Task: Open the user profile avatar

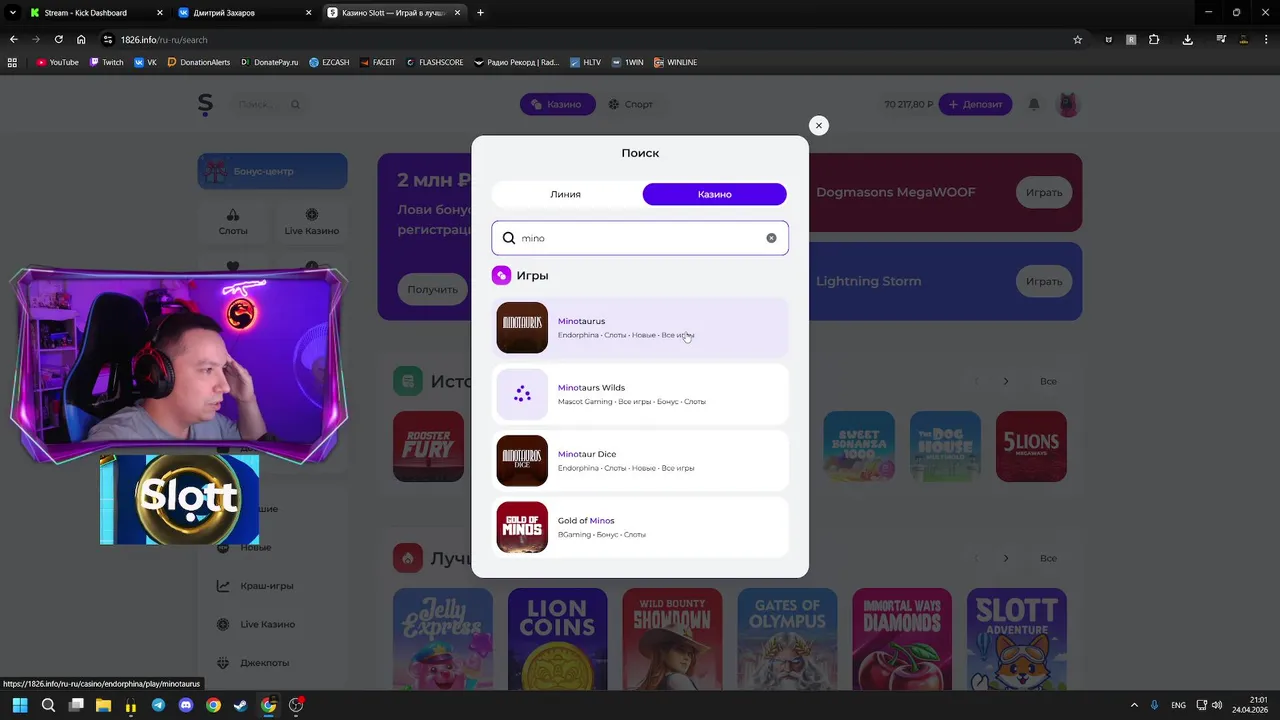Action: click(x=1068, y=104)
